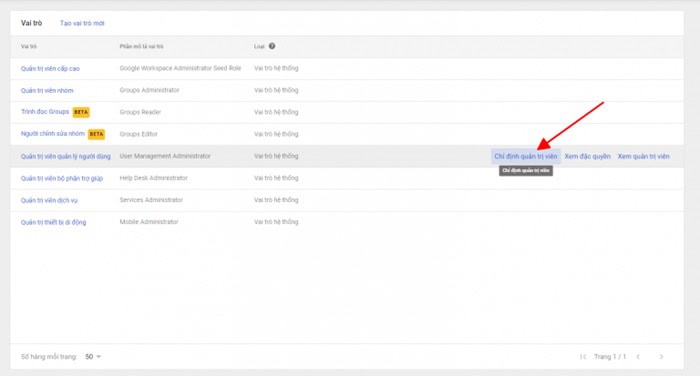Image resolution: width=700 pixels, height=376 pixels.
Task: Select the Loại column header
Action: 259,46
